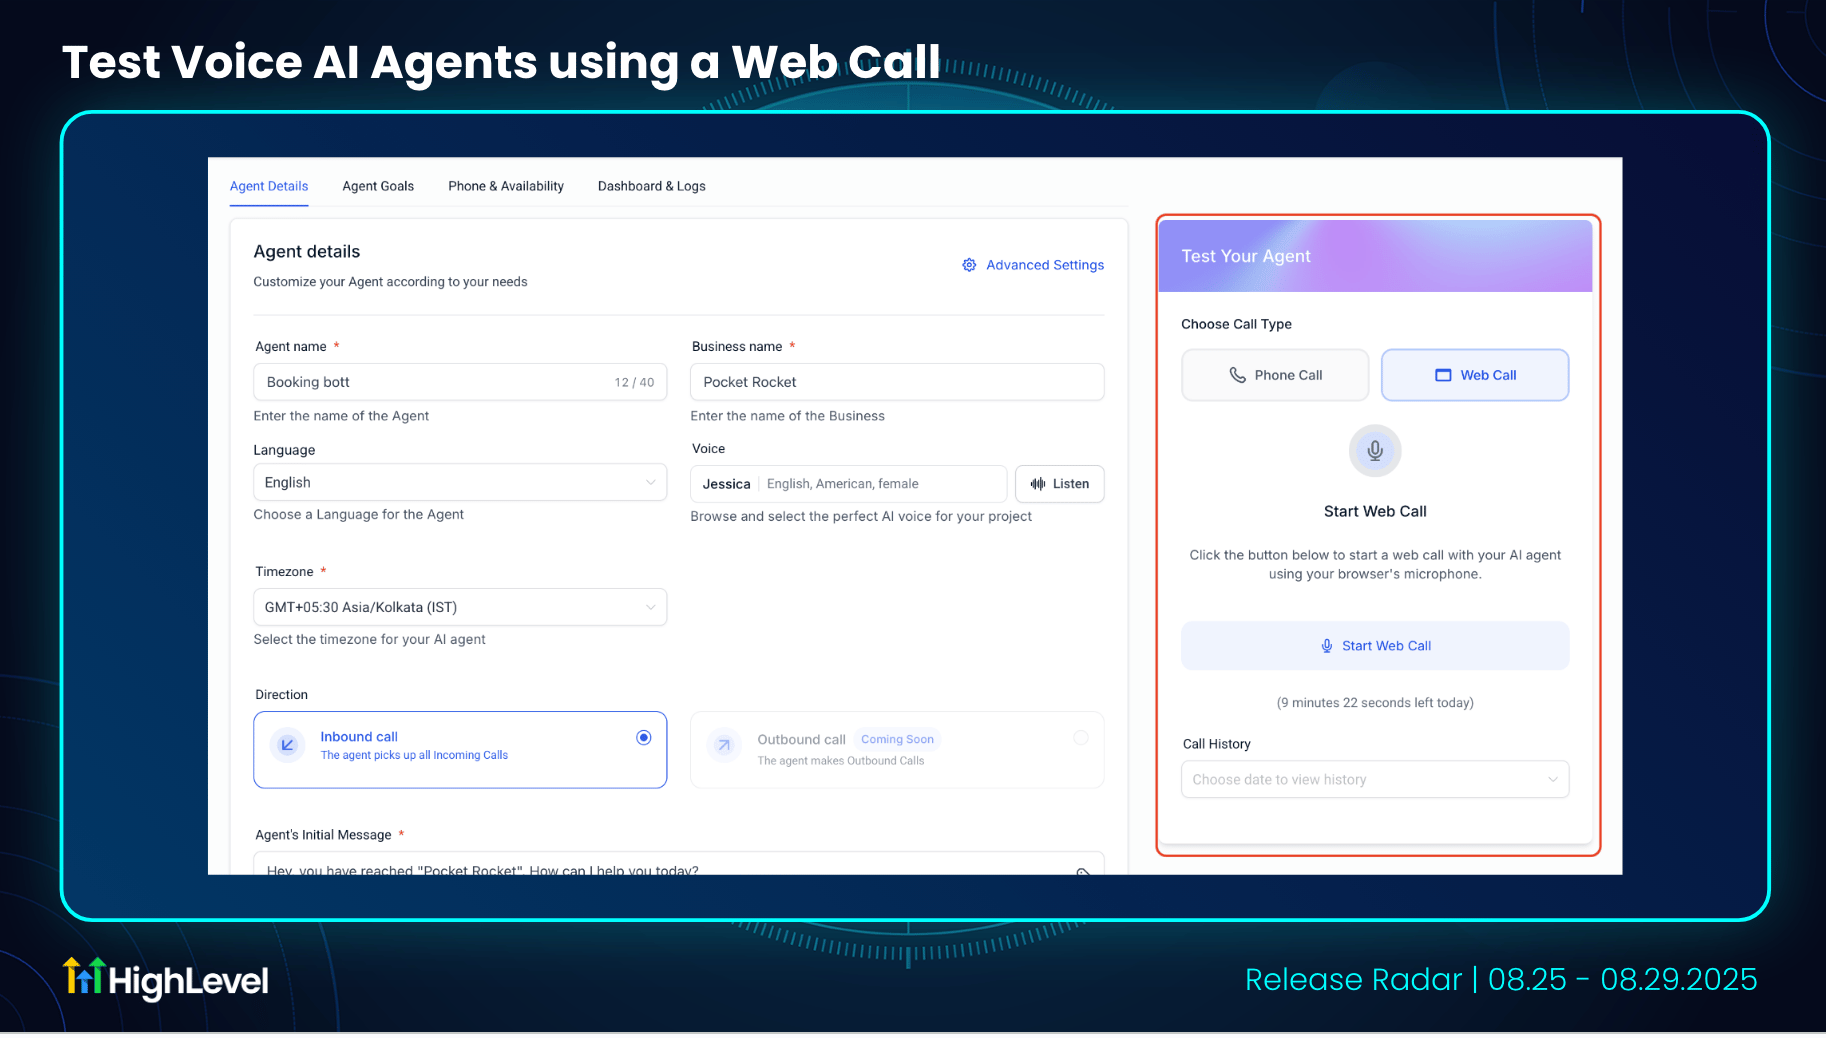
Task: Choose the Phone Call type button
Action: click(x=1275, y=375)
